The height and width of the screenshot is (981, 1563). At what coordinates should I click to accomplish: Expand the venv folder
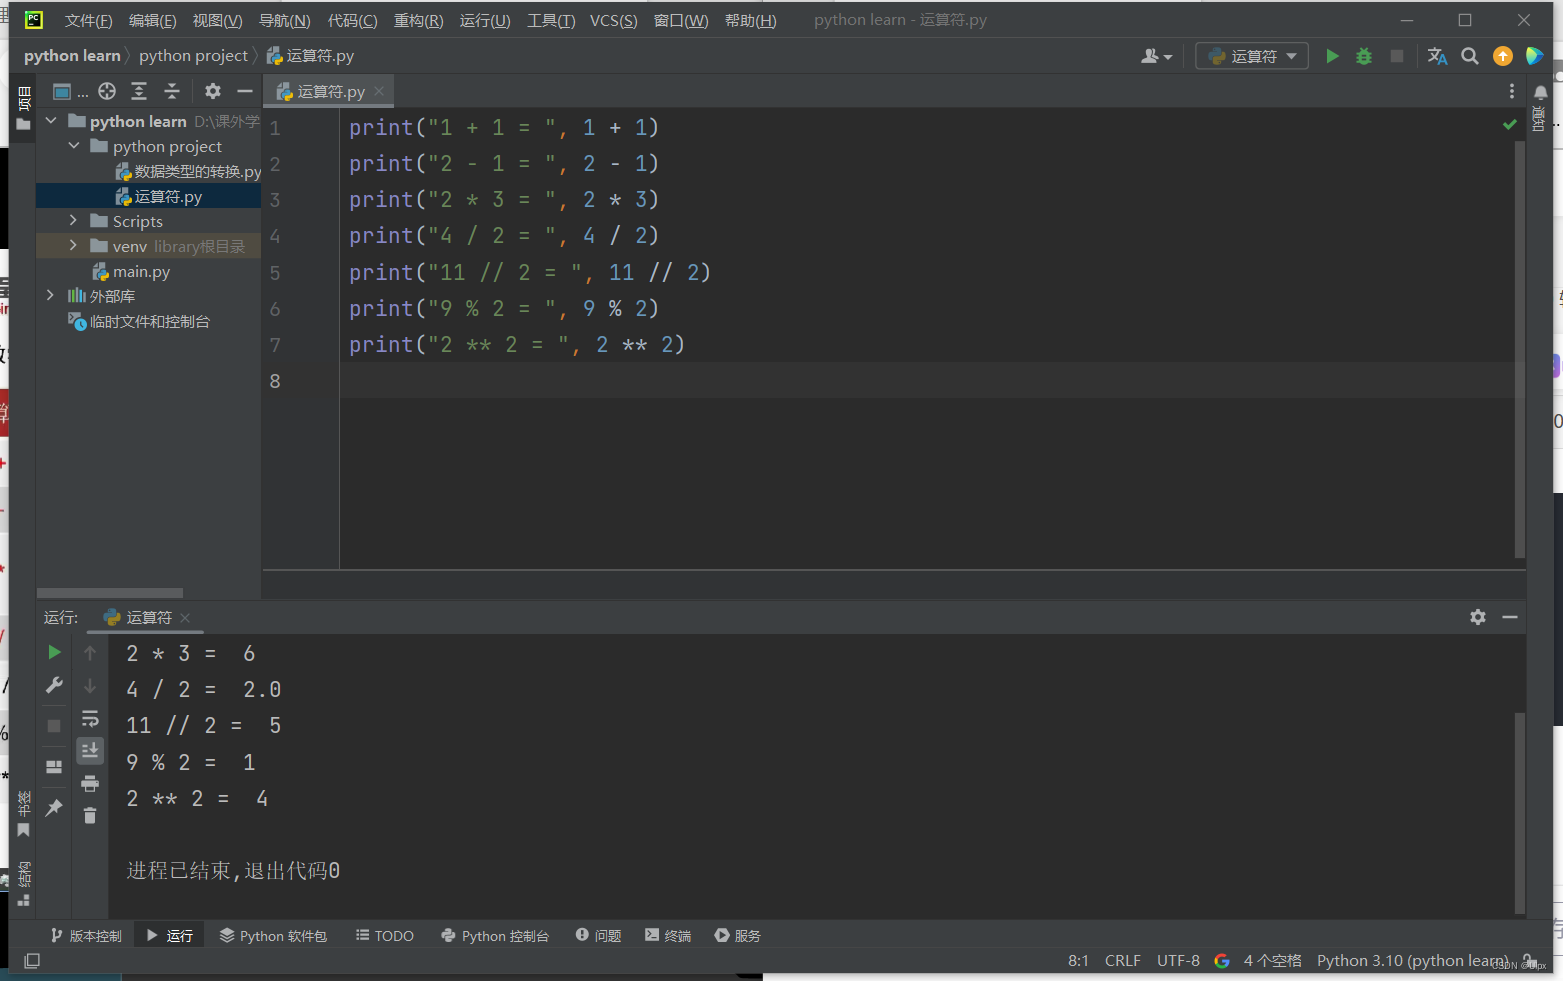pos(74,246)
